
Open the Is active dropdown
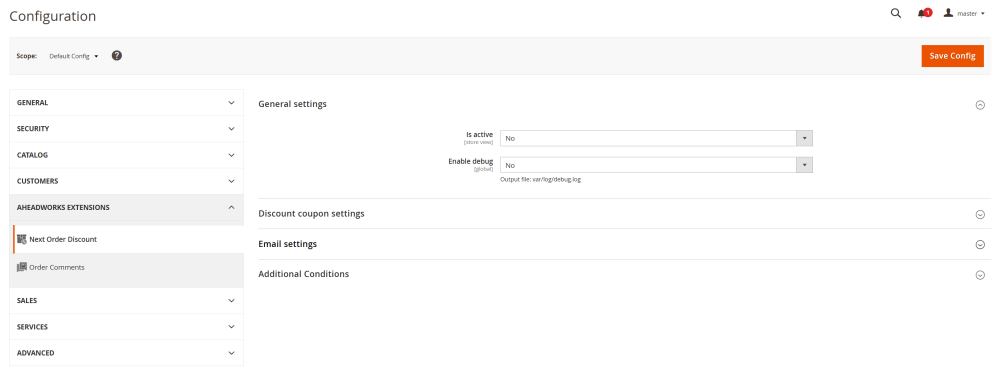tap(656, 138)
